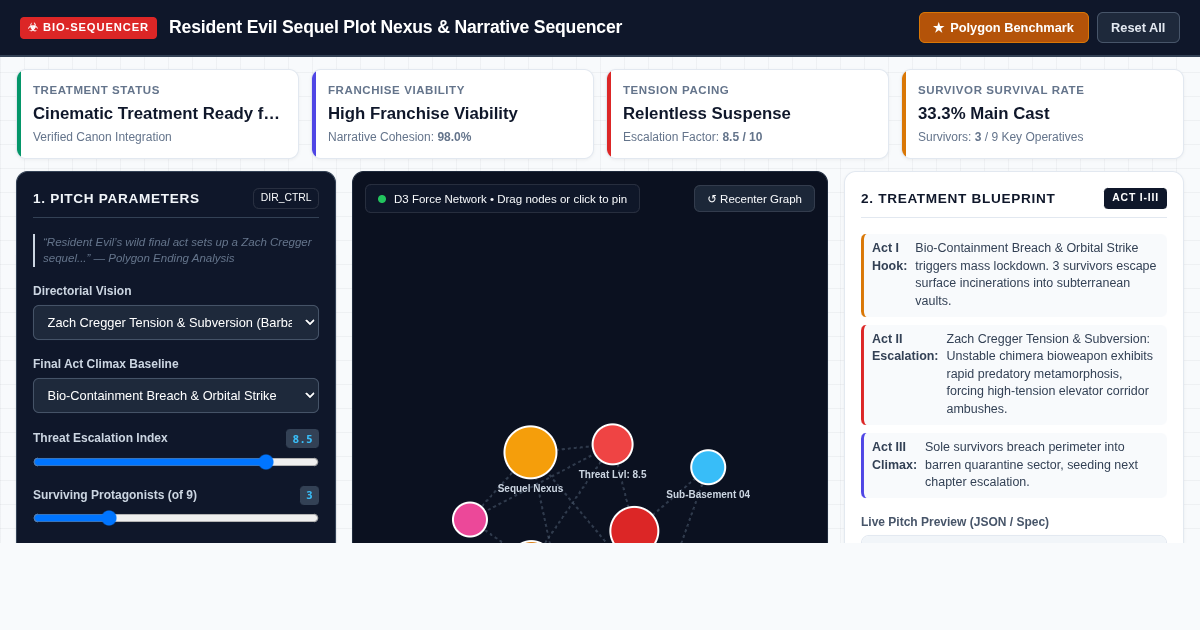This screenshot has height=630, width=1200.
Task: Click the Surviving Protagonists value 3 badge
Action: click(309, 496)
